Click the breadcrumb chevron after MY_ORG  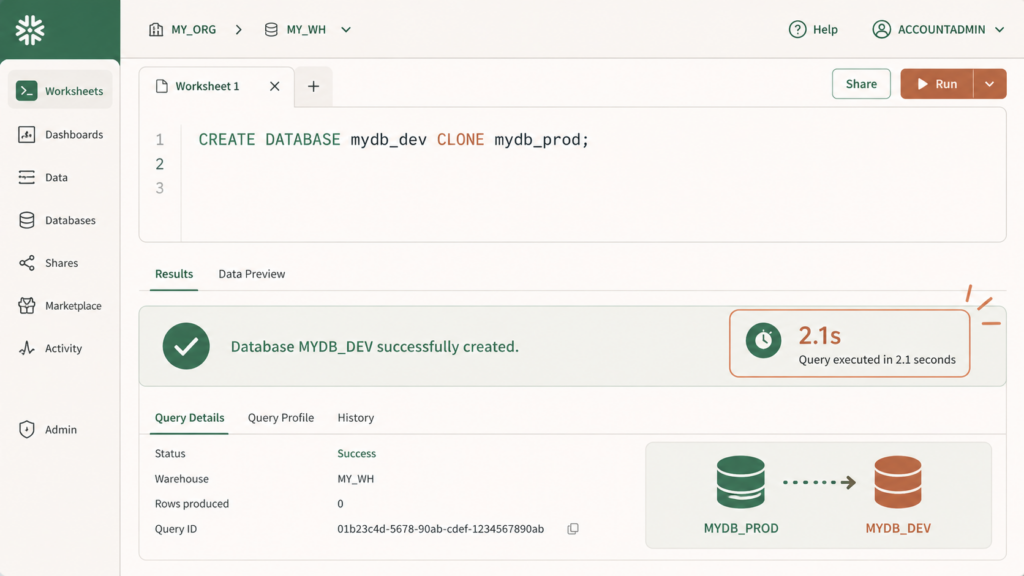[x=238, y=29]
